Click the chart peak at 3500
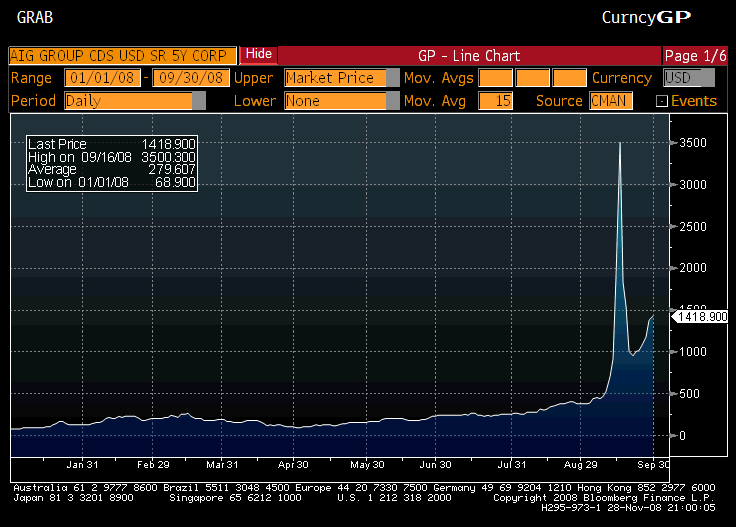 point(620,144)
